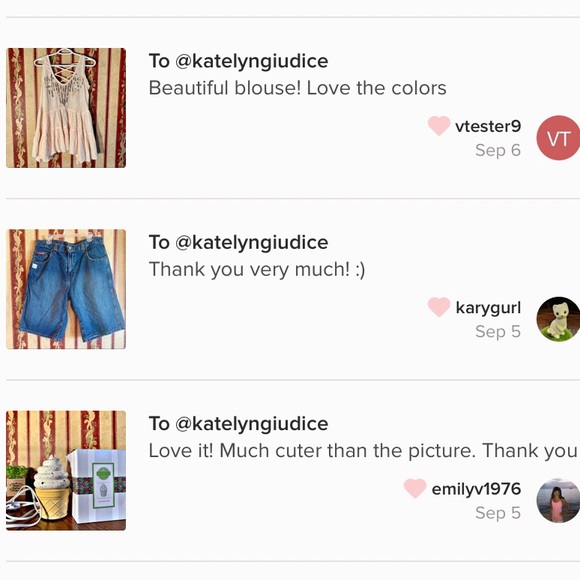580x580 pixels.
Task: Open @katelyngiudice link in the blouse comment
Action: tap(252, 61)
